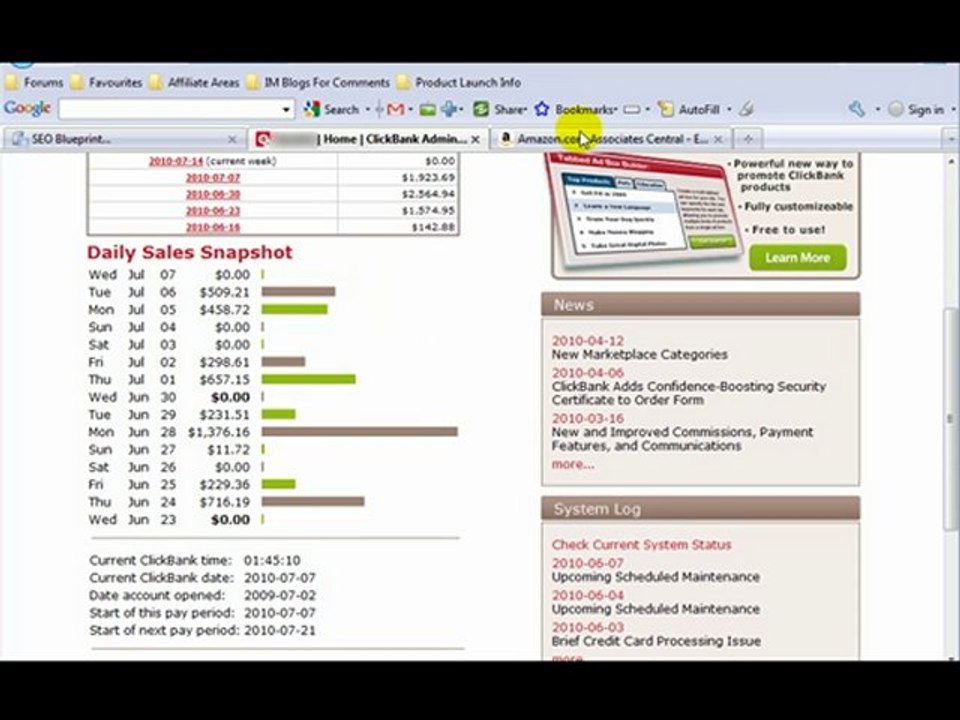Open the 2010-06-23 weekly sales link

coord(213,211)
